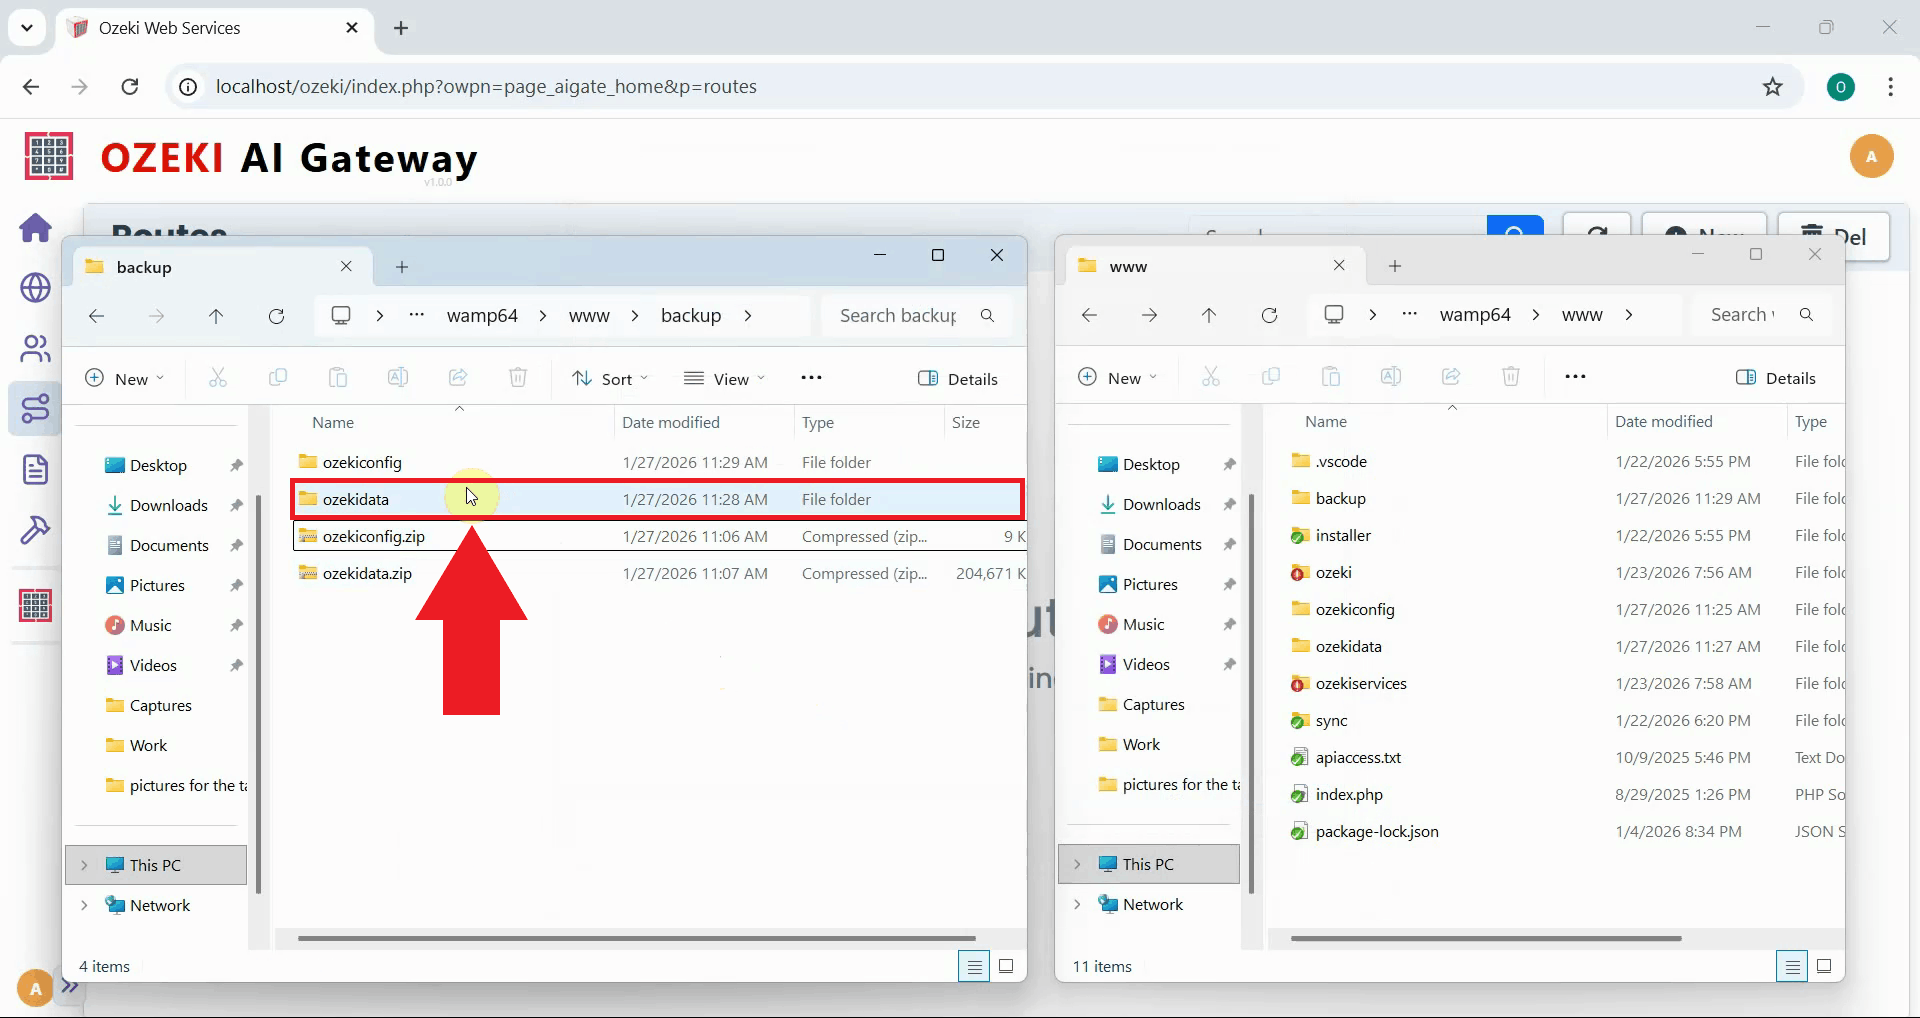Select the ozekidata.zip file
This screenshot has height=1018, width=1920.
pyautogui.click(x=367, y=573)
